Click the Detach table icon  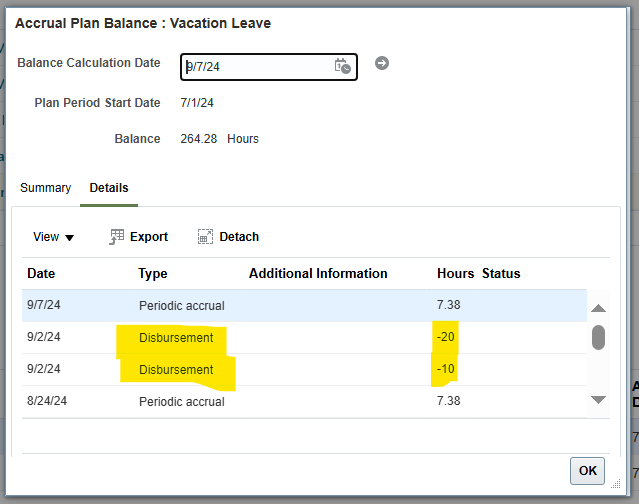coord(205,237)
